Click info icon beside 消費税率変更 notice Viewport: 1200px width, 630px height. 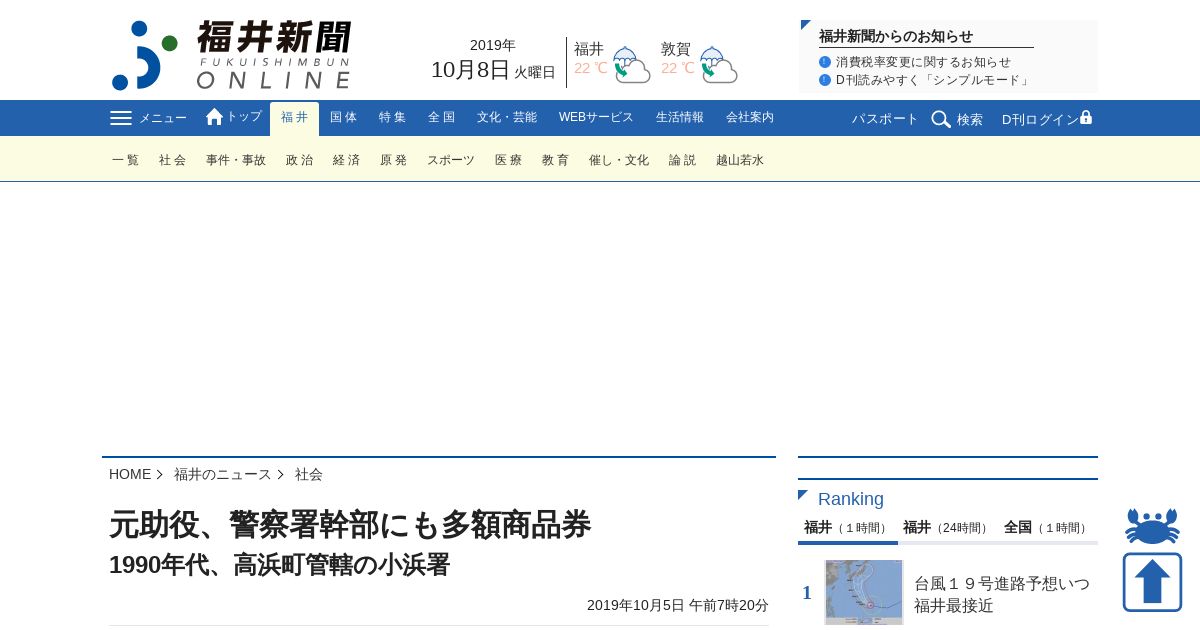[825, 62]
